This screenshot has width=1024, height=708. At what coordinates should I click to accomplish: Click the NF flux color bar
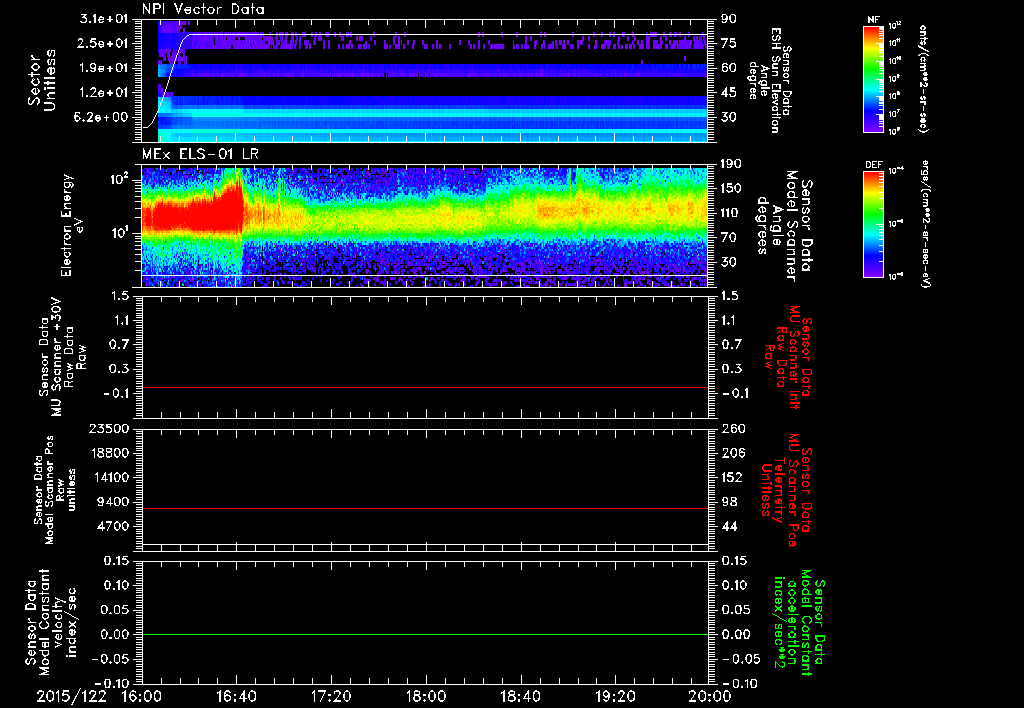tap(874, 79)
